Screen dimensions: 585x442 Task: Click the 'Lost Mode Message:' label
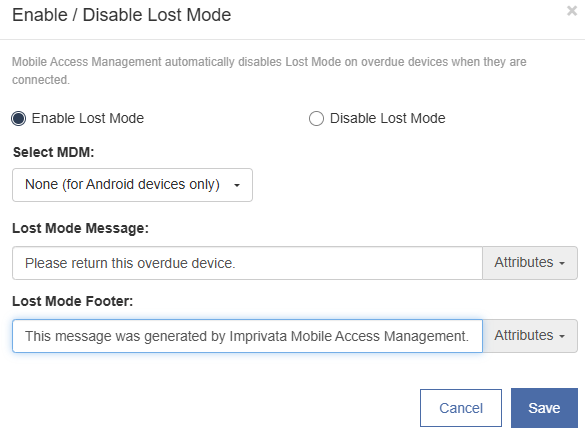point(81,228)
